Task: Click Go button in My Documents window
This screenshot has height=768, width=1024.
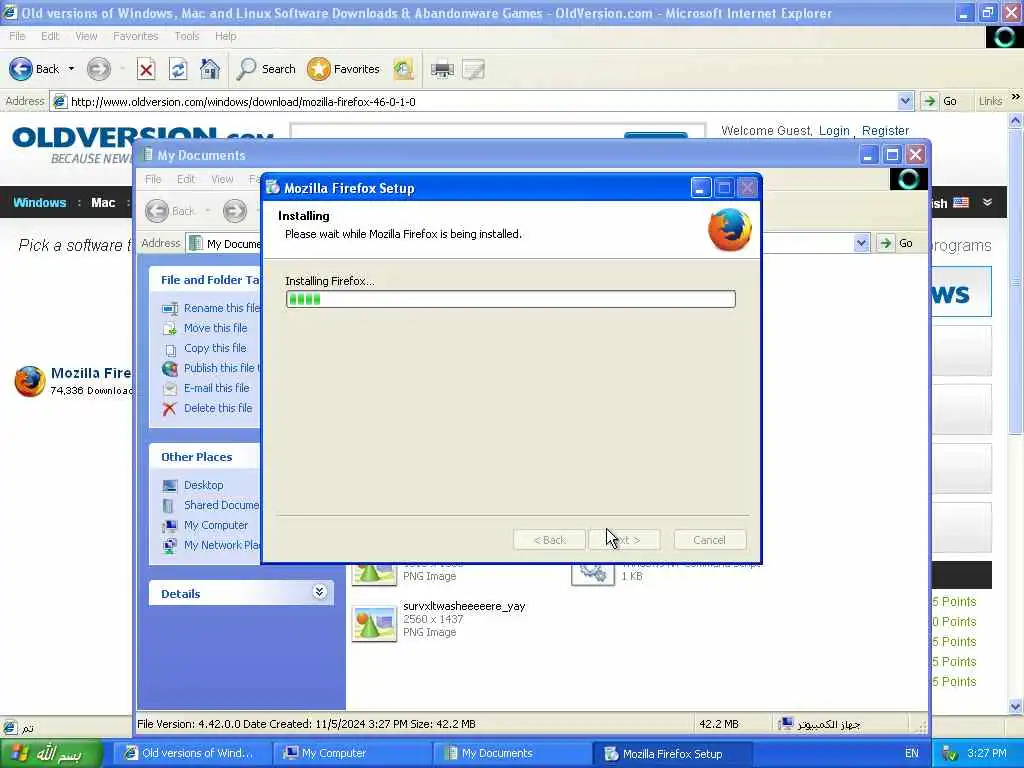Action: [896, 243]
